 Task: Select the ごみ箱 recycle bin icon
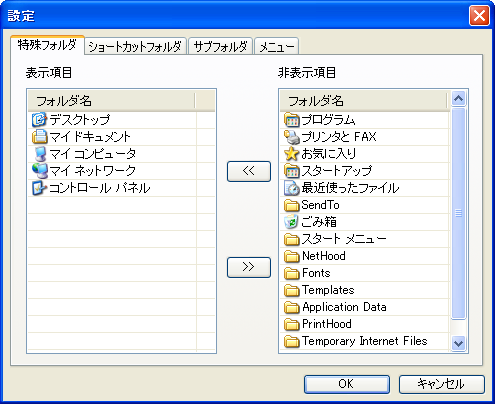tap(291, 222)
